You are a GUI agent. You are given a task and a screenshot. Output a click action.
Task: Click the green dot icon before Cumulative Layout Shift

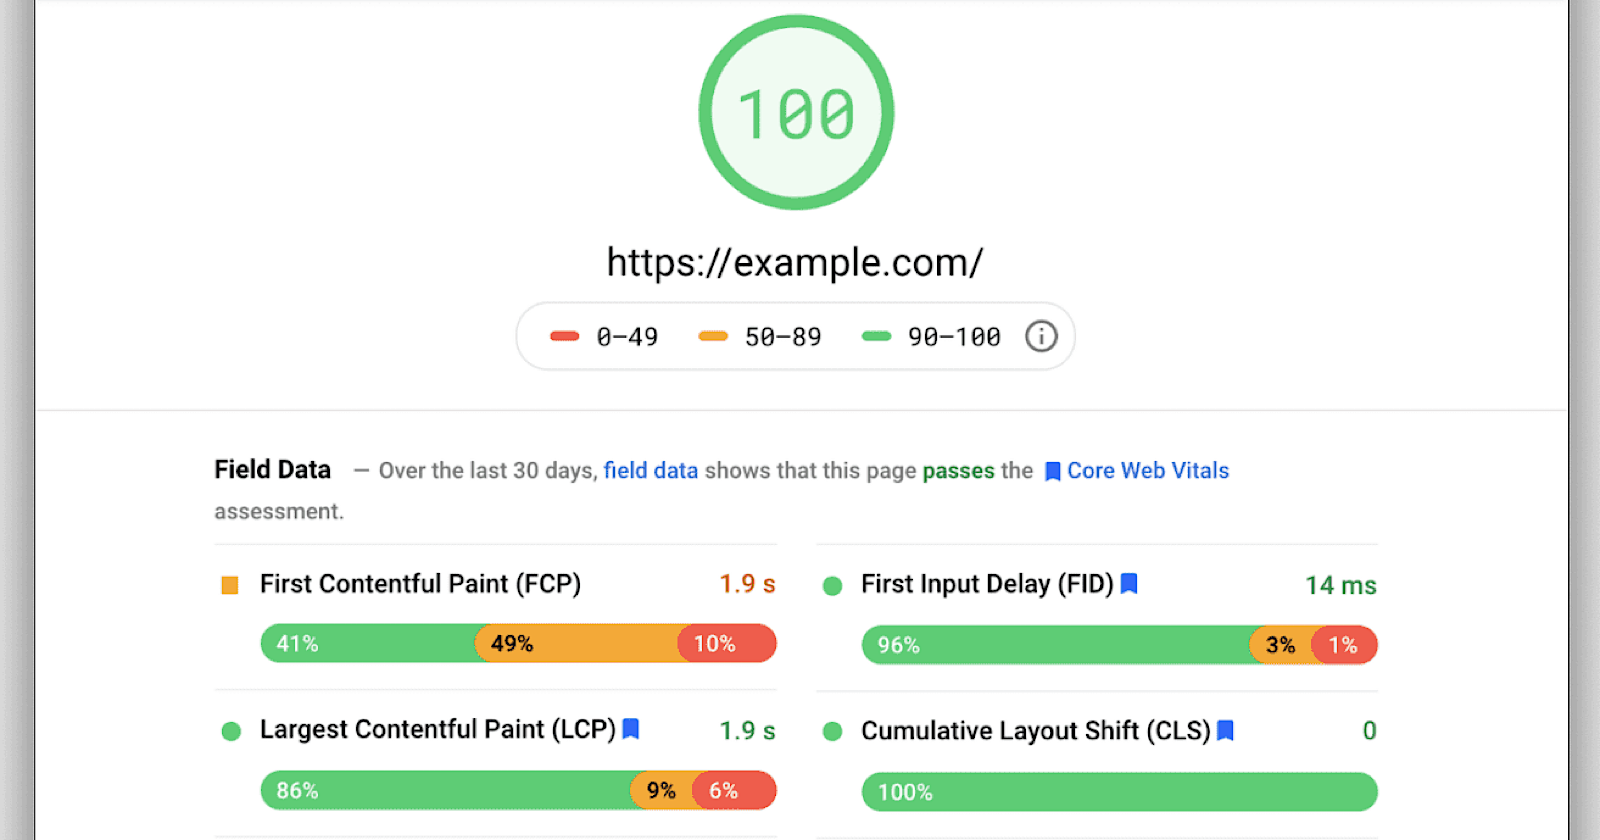[832, 731]
